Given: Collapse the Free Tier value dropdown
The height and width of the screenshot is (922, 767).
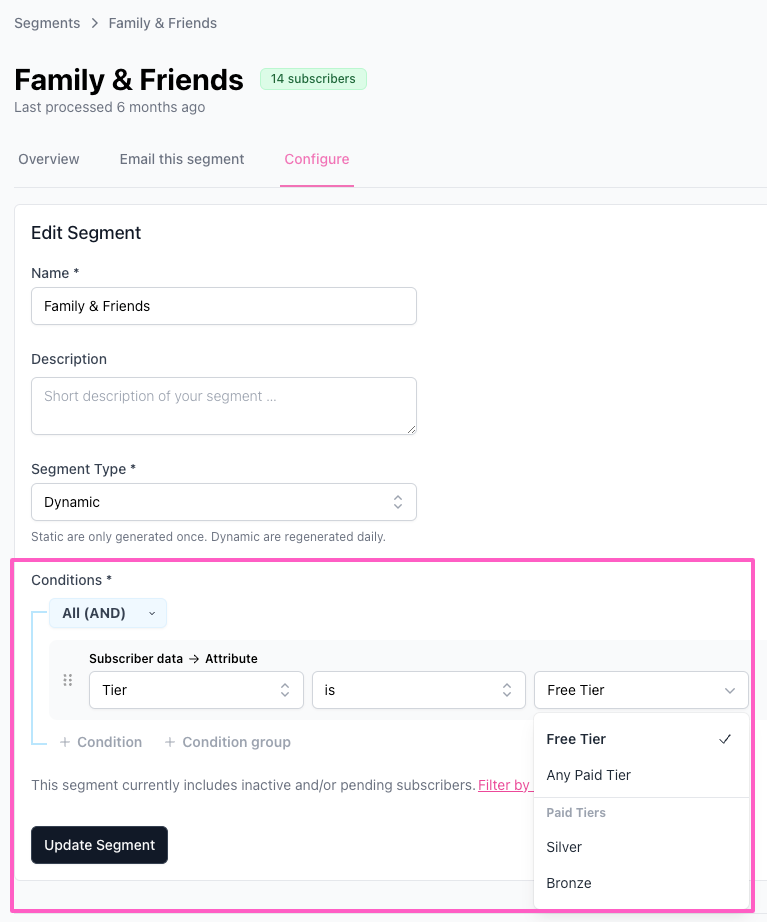Looking at the screenshot, I should [x=641, y=690].
